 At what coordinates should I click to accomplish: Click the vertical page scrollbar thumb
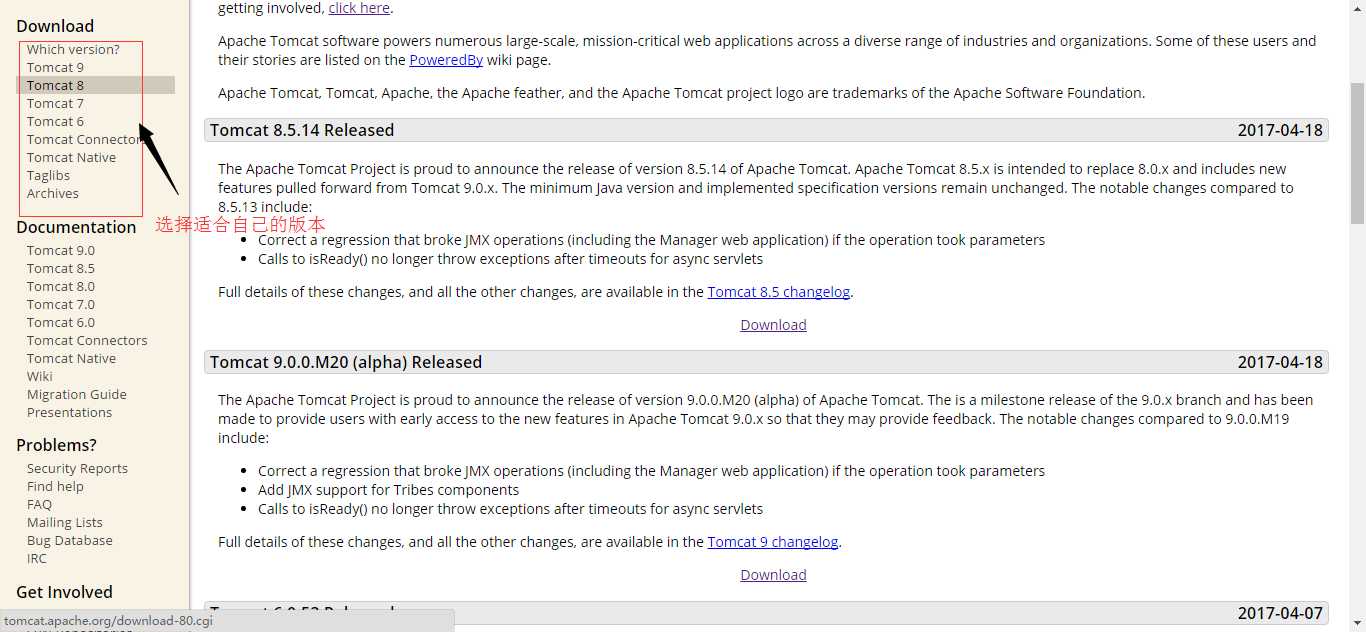(x=1357, y=150)
